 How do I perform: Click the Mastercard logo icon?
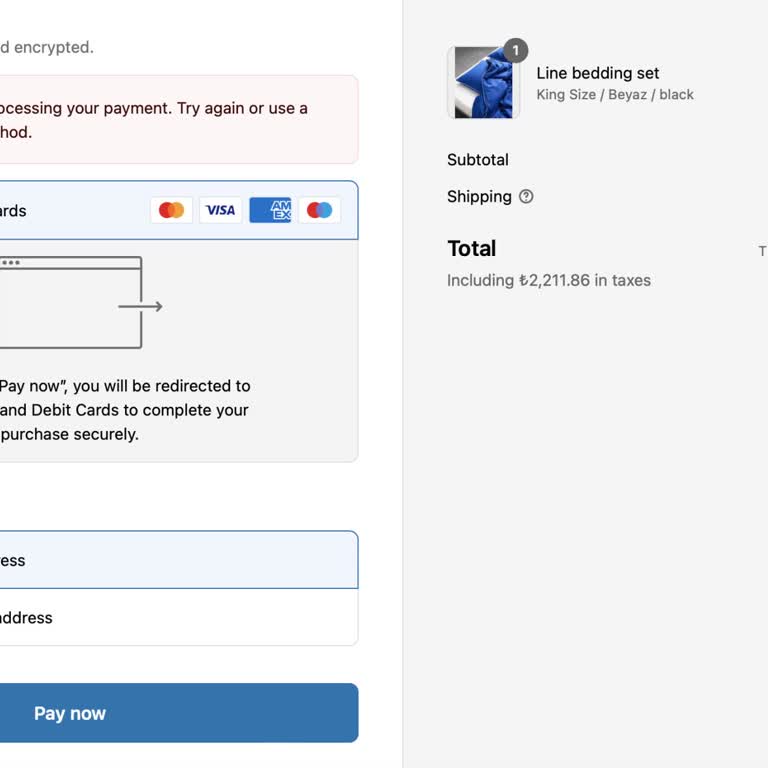171,210
